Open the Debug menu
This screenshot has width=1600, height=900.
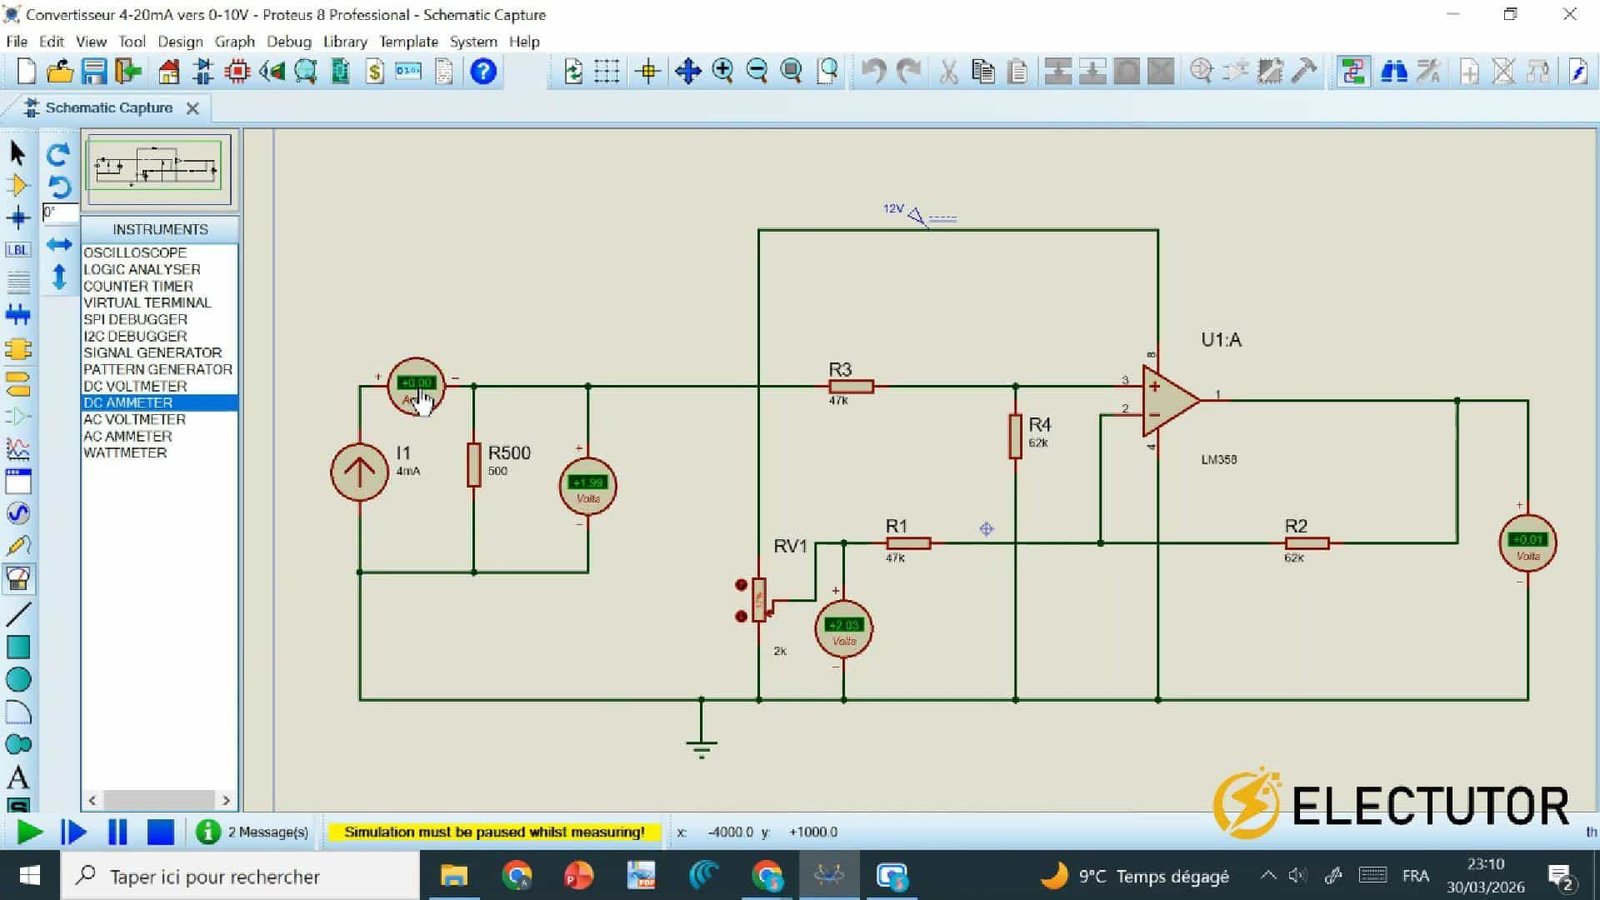[289, 42]
